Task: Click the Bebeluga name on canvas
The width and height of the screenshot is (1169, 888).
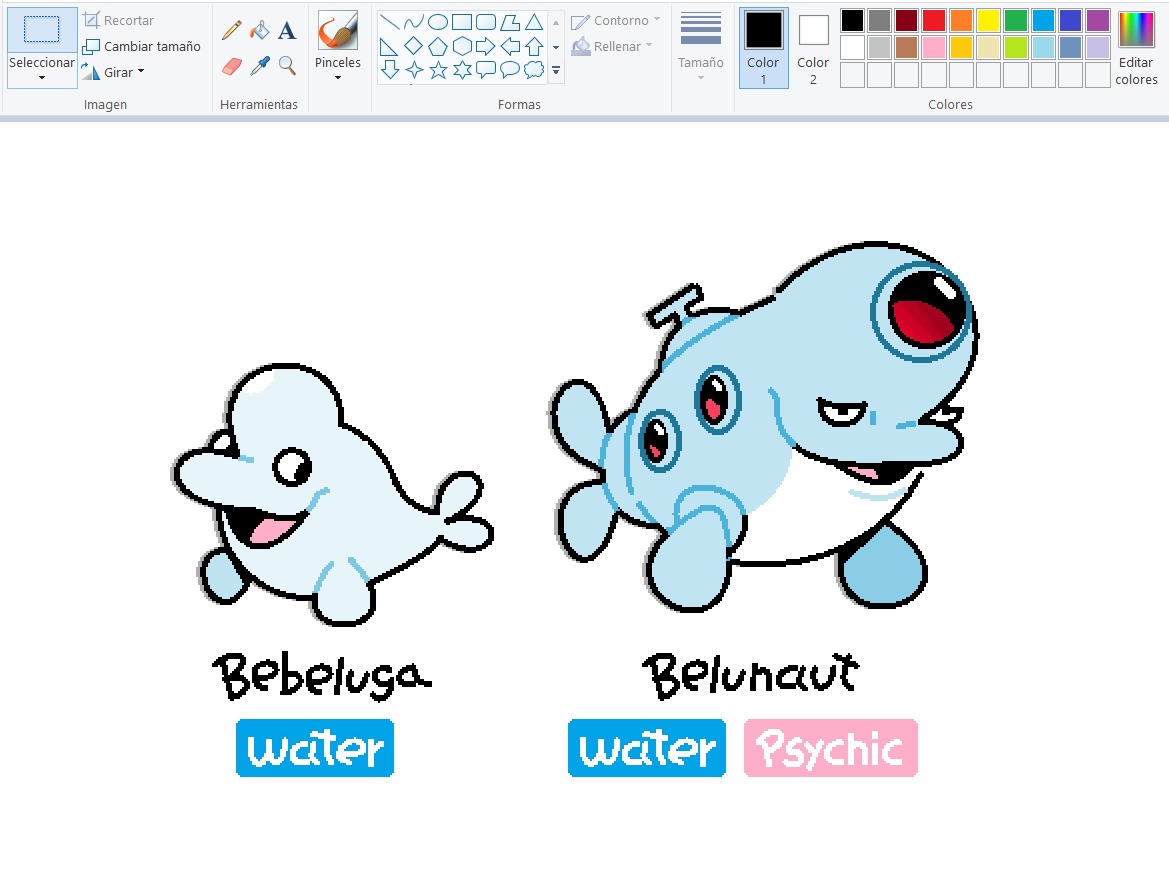Action: [322, 676]
